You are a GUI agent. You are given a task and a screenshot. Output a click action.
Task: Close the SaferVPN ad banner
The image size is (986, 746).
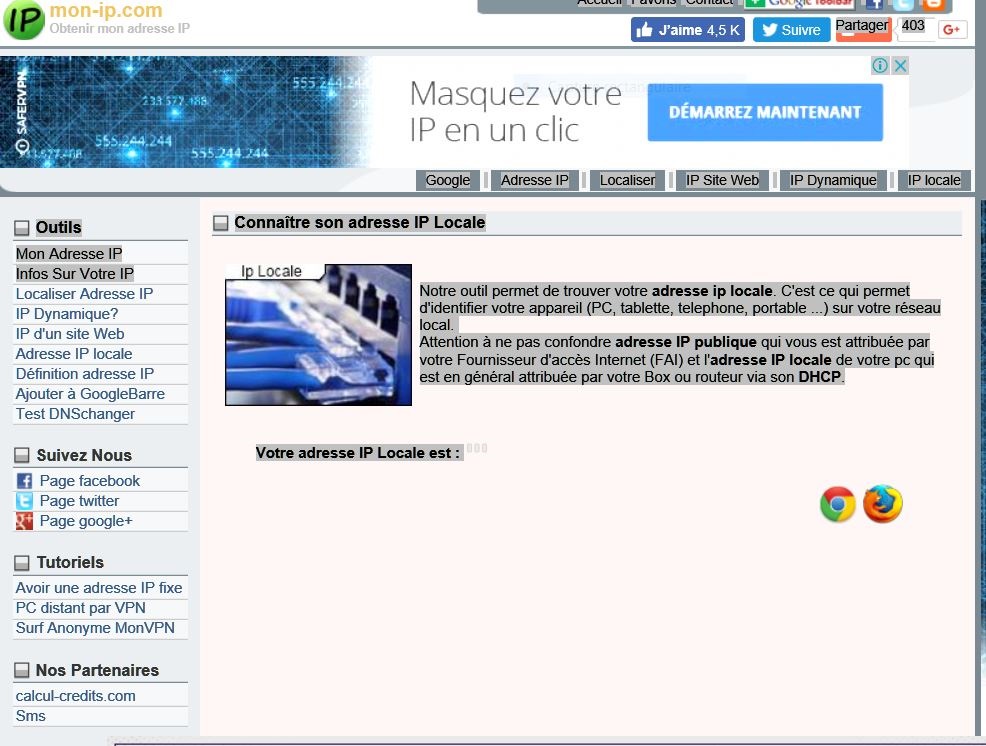899,65
